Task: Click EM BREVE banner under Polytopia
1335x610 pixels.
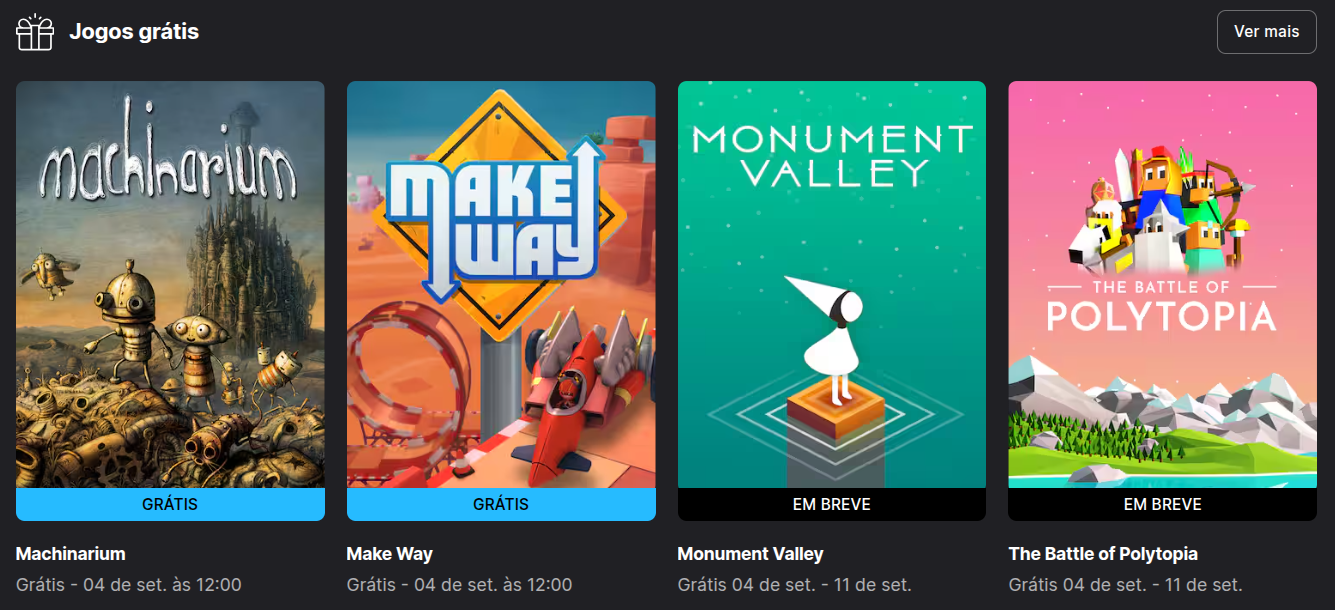Action: (x=1162, y=504)
